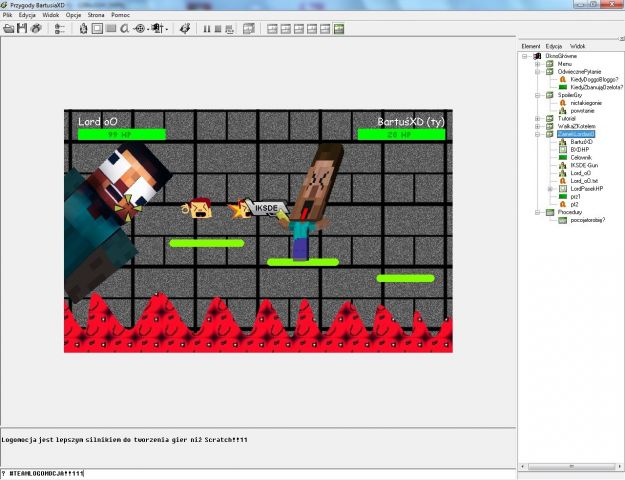The width and height of the screenshot is (625, 480).
Task: Select the first window layout icon
Action: coord(272,29)
